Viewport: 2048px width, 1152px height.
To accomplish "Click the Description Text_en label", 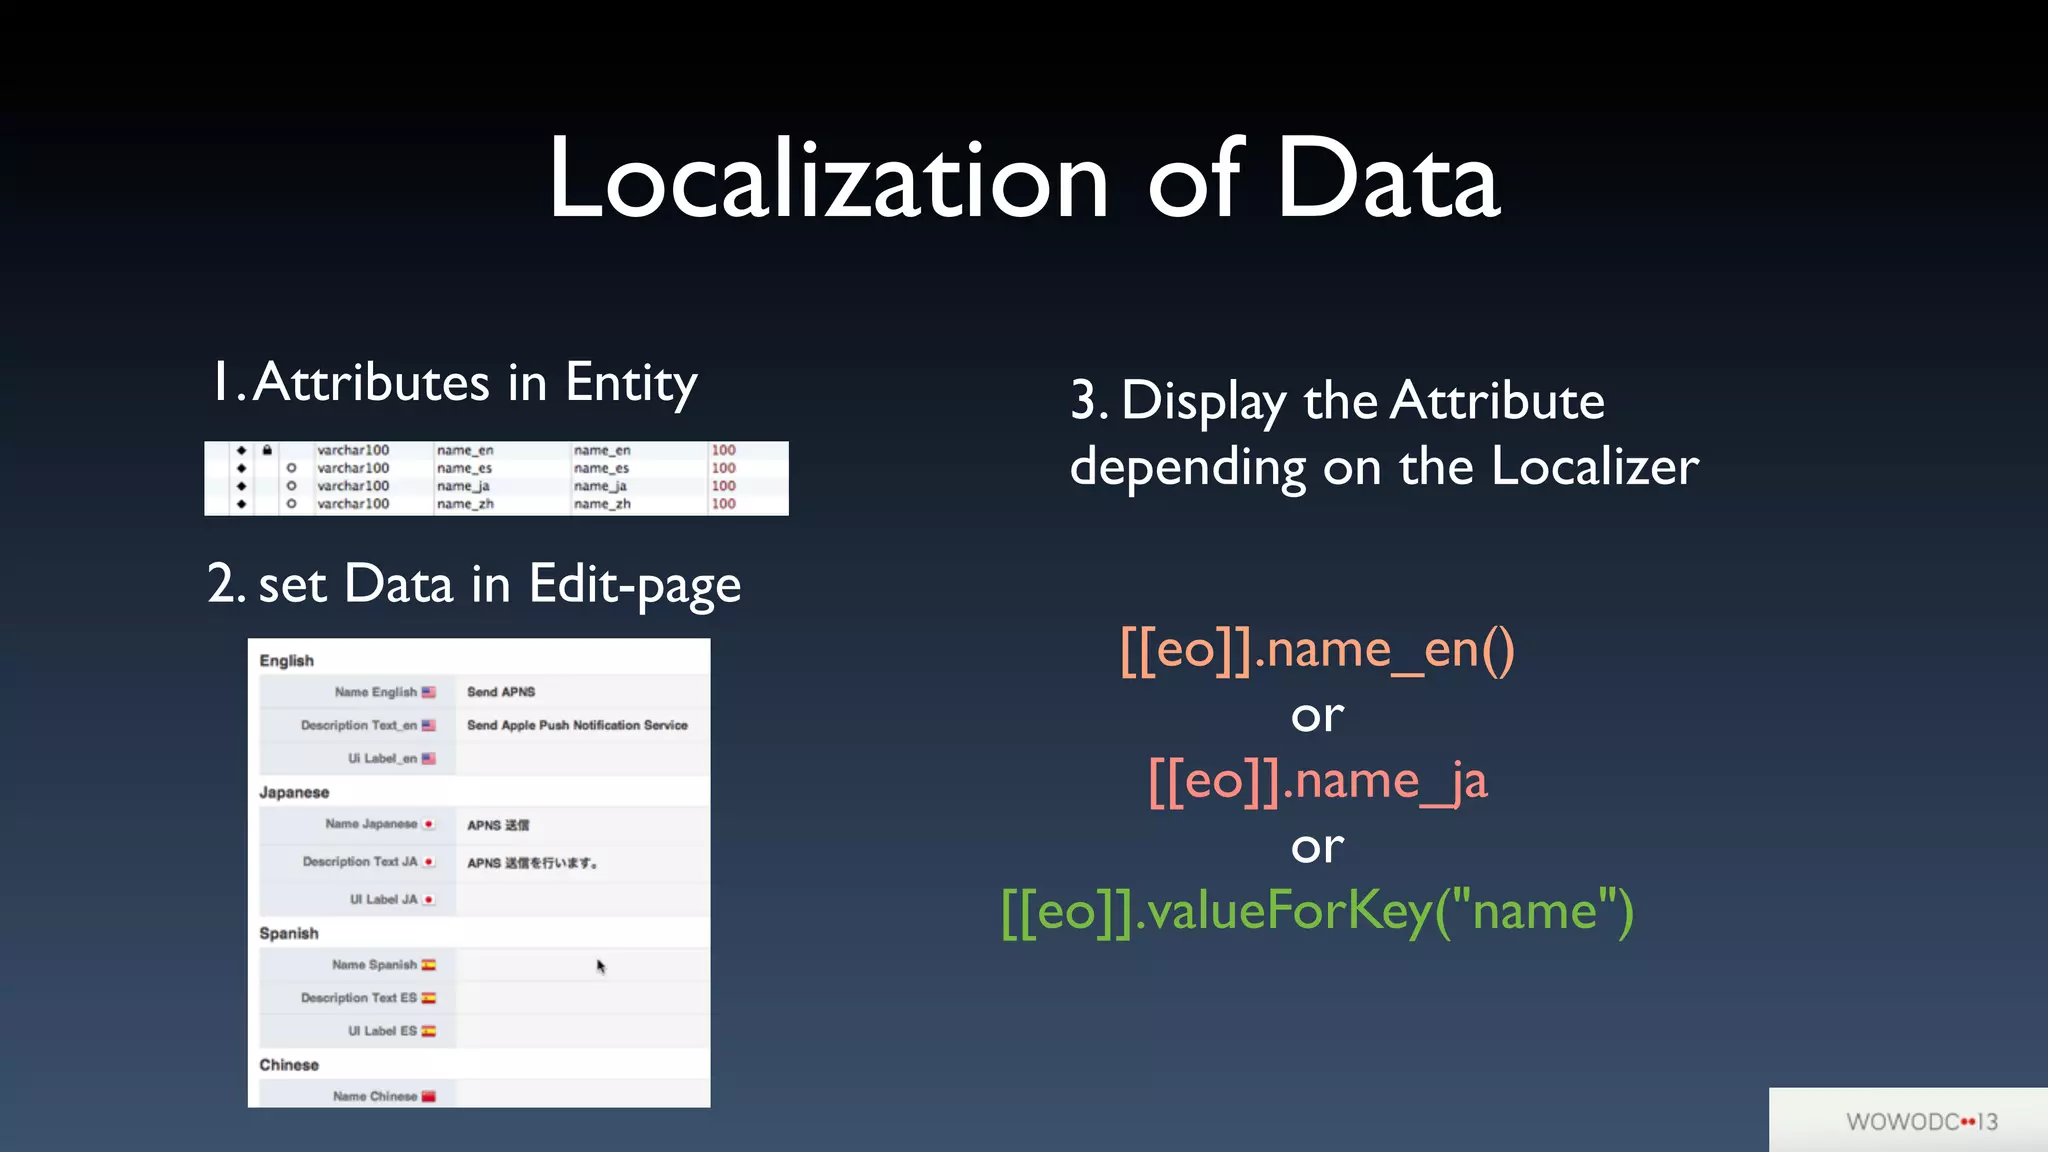I will 358,725.
